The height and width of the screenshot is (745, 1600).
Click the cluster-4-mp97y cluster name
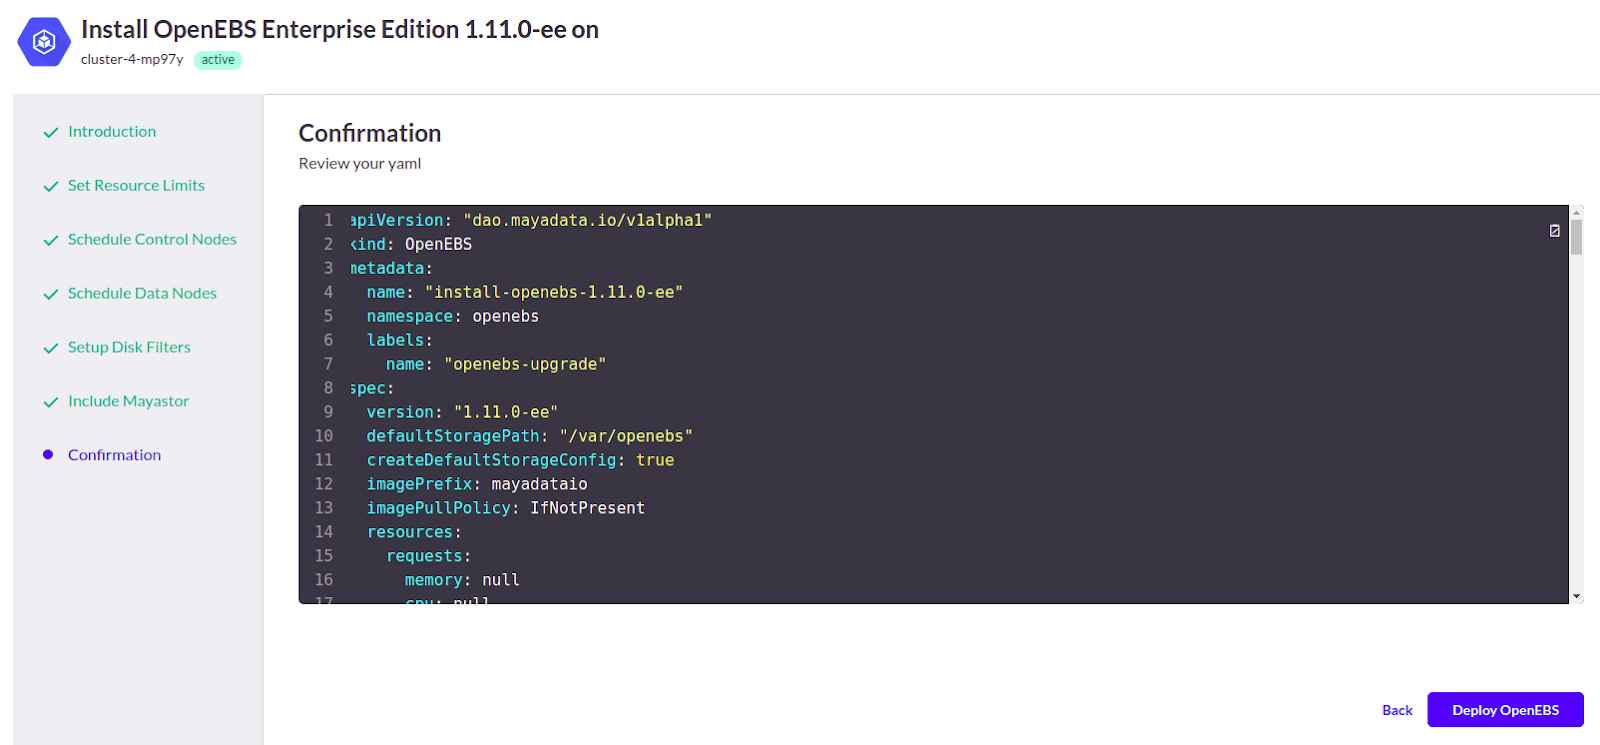point(132,59)
